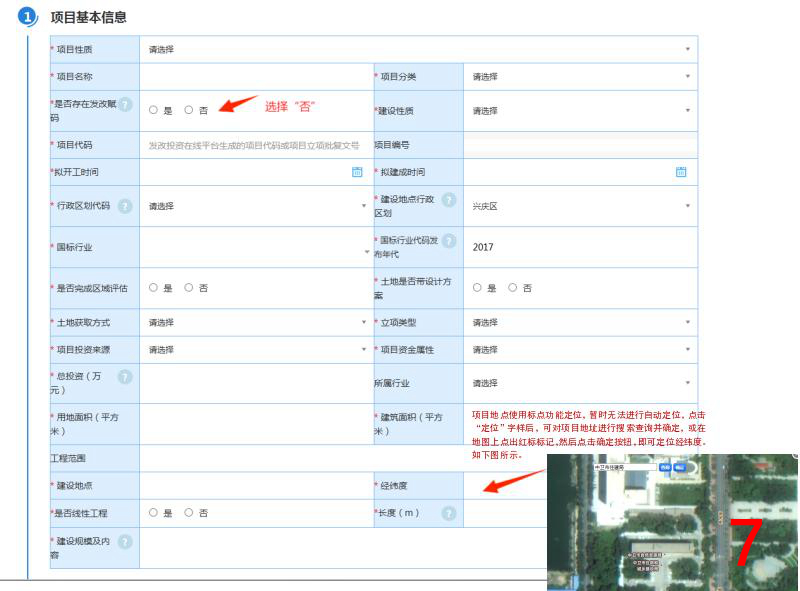
Task: Expand 建设地点行政区划 dropdown showing 兴庆区
Action: (x=580, y=206)
